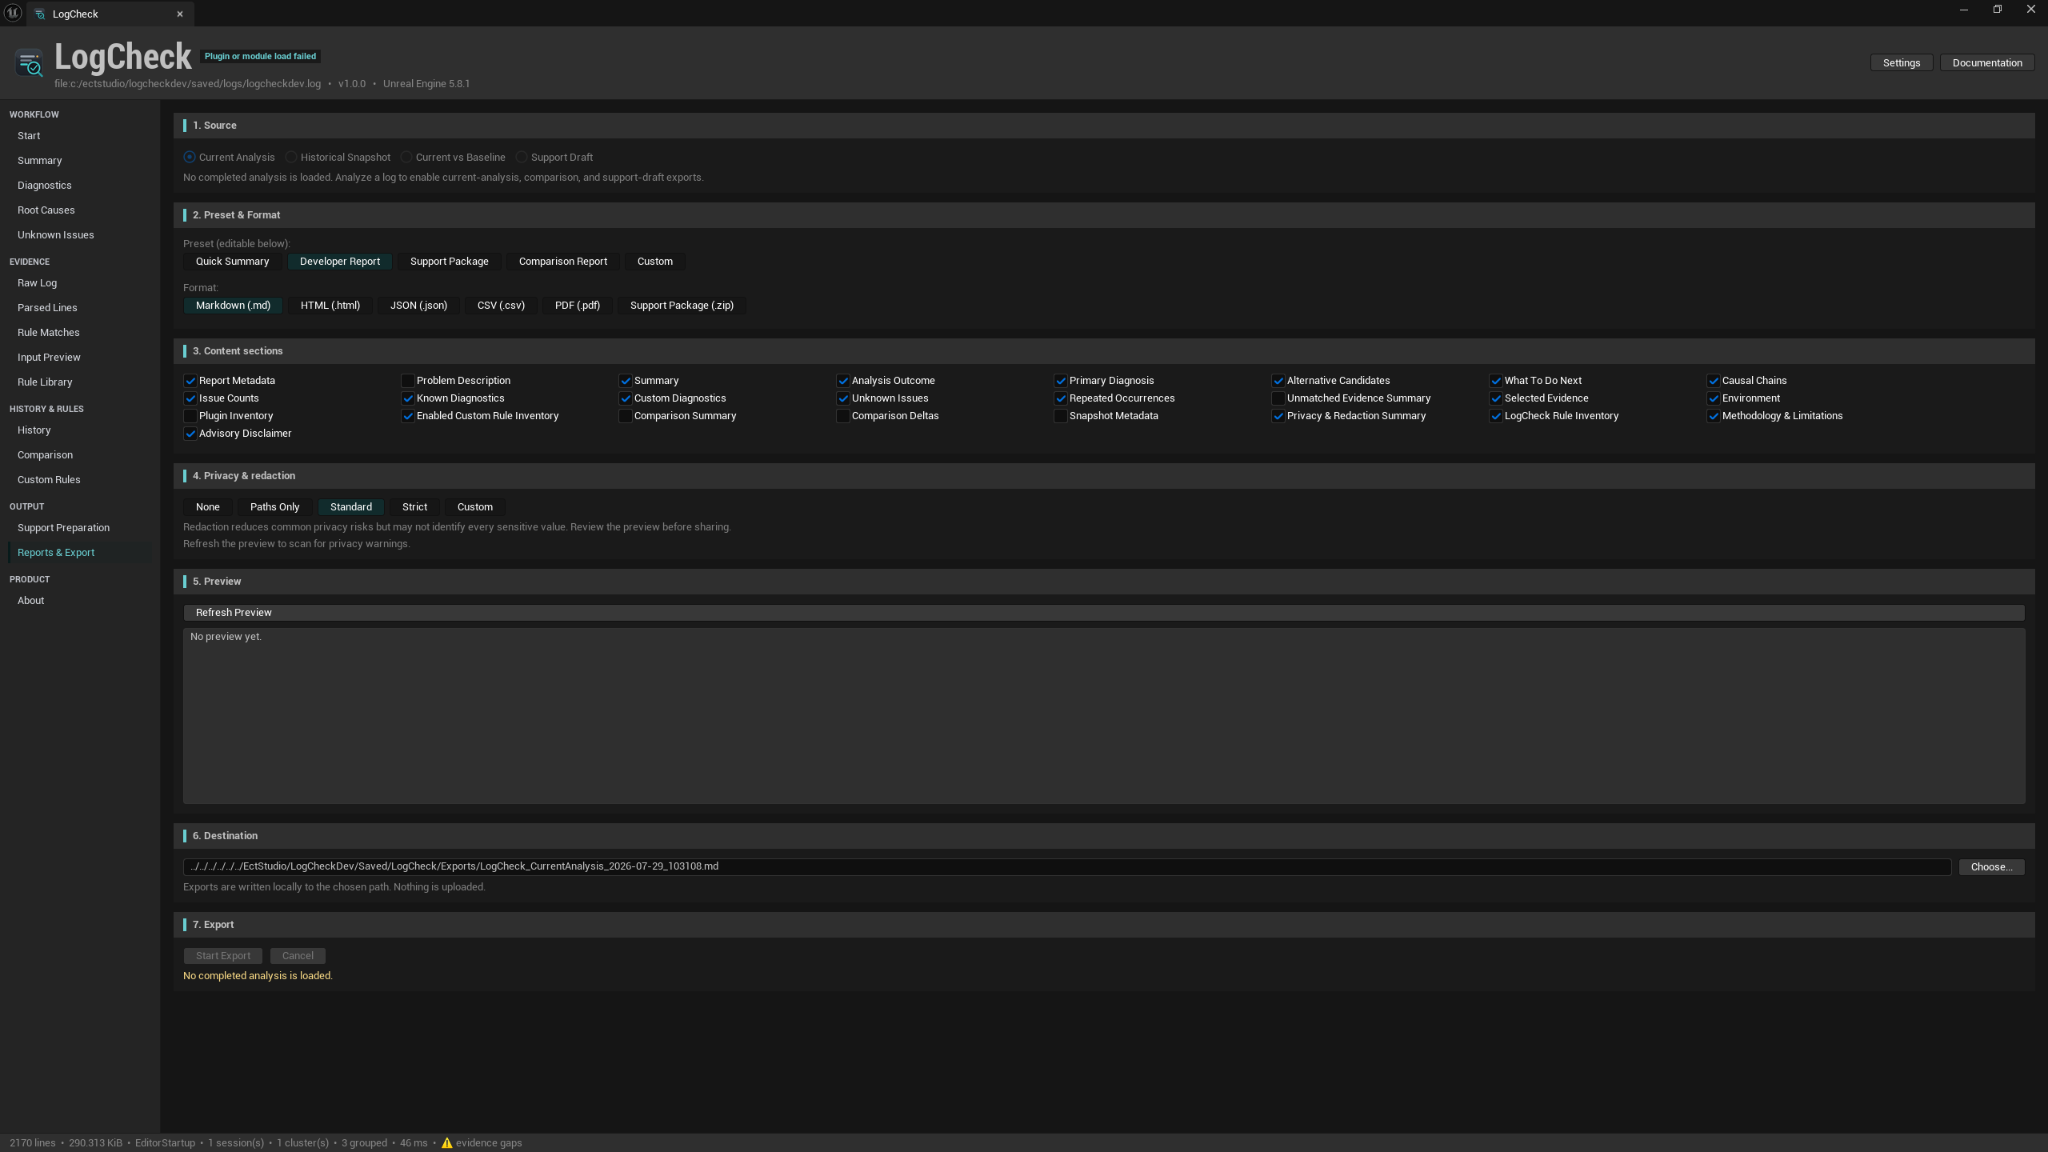Enable Comparison Summary section
Viewport: 2048px width, 1152px height.
coord(625,416)
